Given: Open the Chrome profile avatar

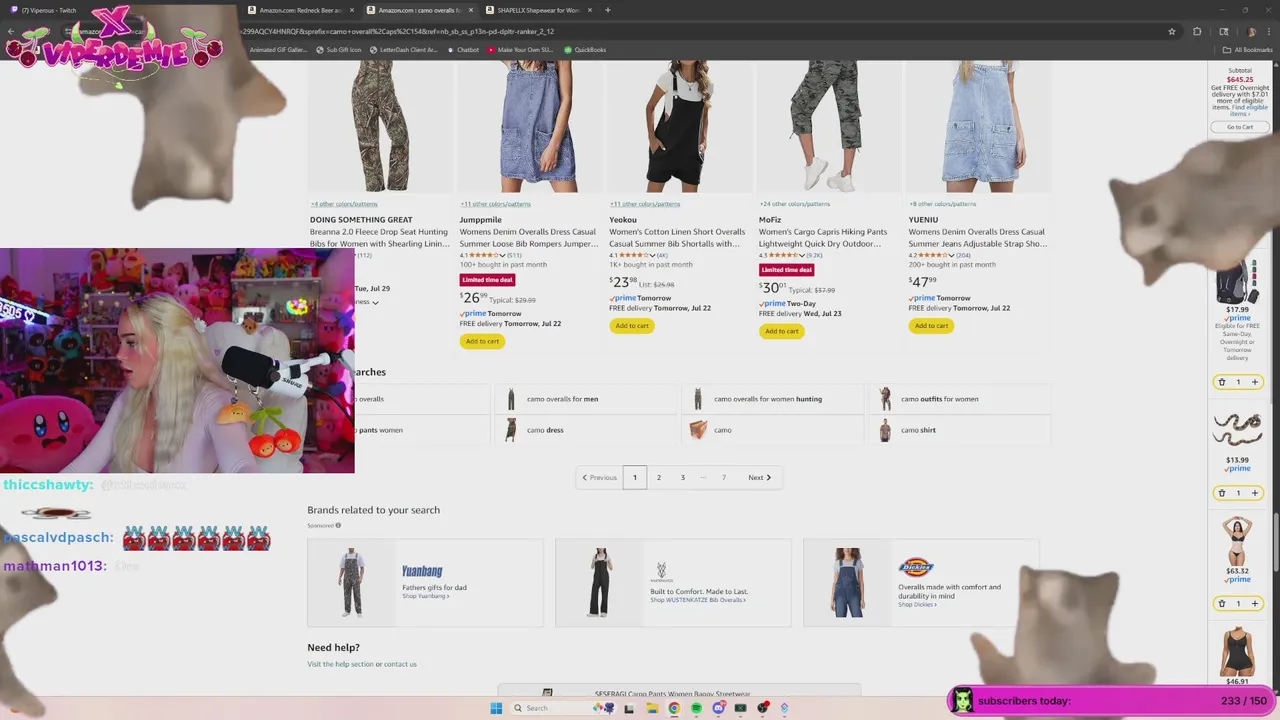Looking at the screenshot, I should tap(1252, 31).
